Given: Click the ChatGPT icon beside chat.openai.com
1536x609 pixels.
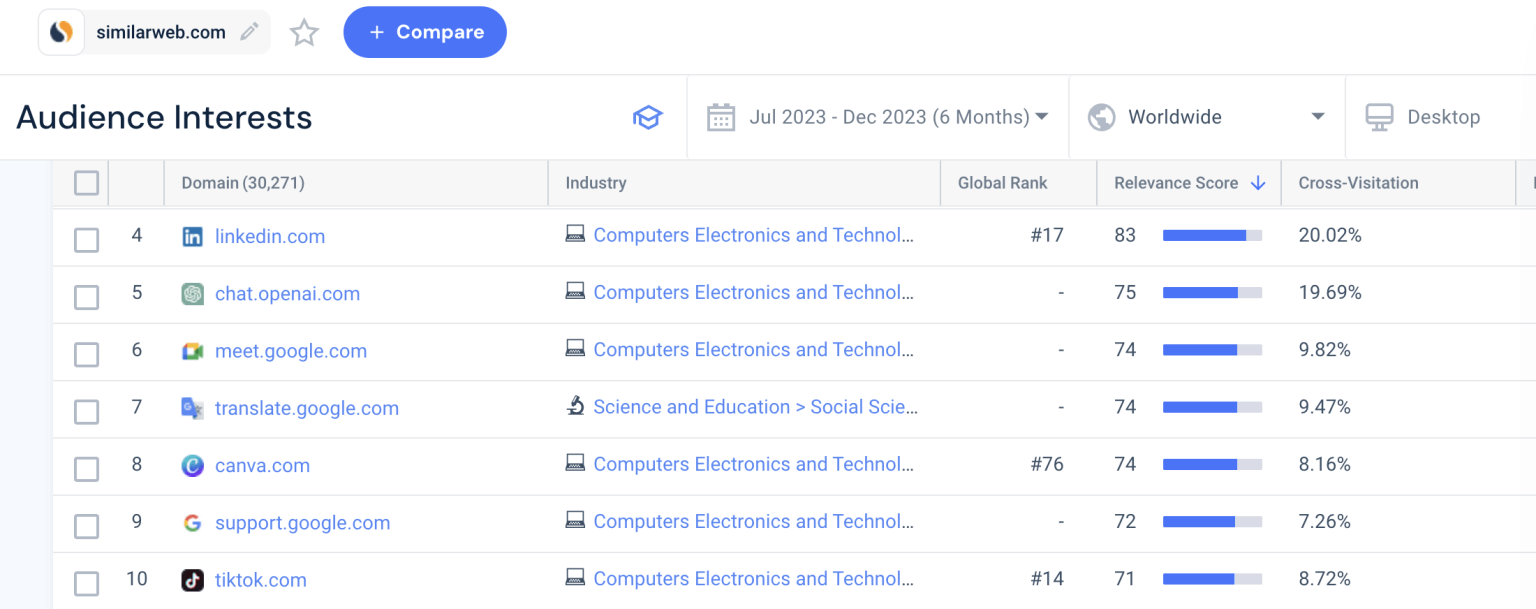Looking at the screenshot, I should [192, 293].
